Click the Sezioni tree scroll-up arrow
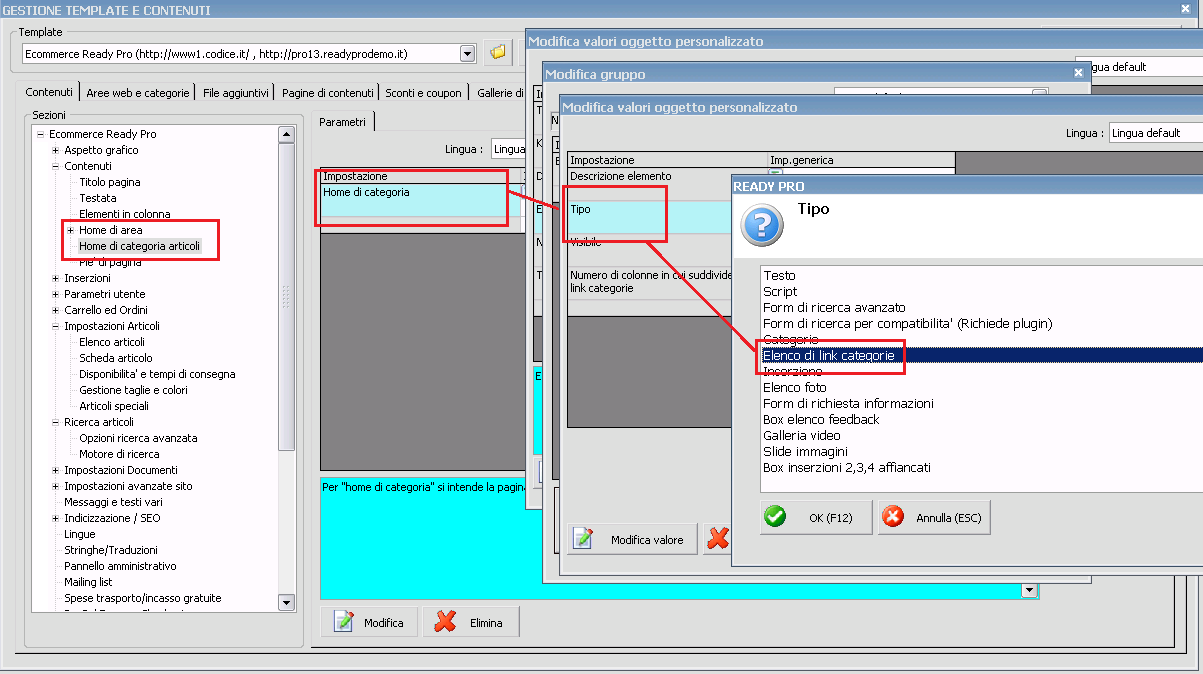Viewport: 1203px width, 674px height. coord(286,135)
